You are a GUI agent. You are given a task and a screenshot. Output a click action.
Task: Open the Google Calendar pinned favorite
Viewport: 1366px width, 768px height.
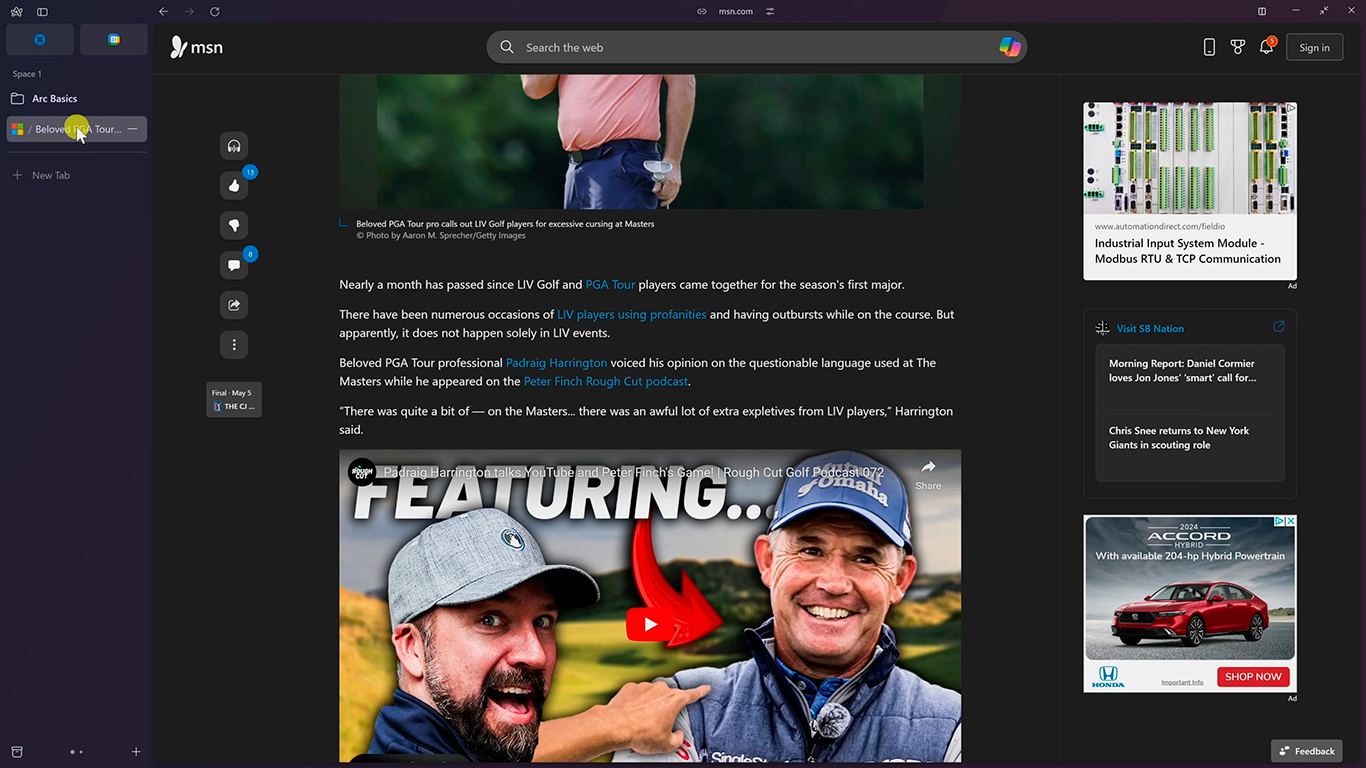point(114,39)
